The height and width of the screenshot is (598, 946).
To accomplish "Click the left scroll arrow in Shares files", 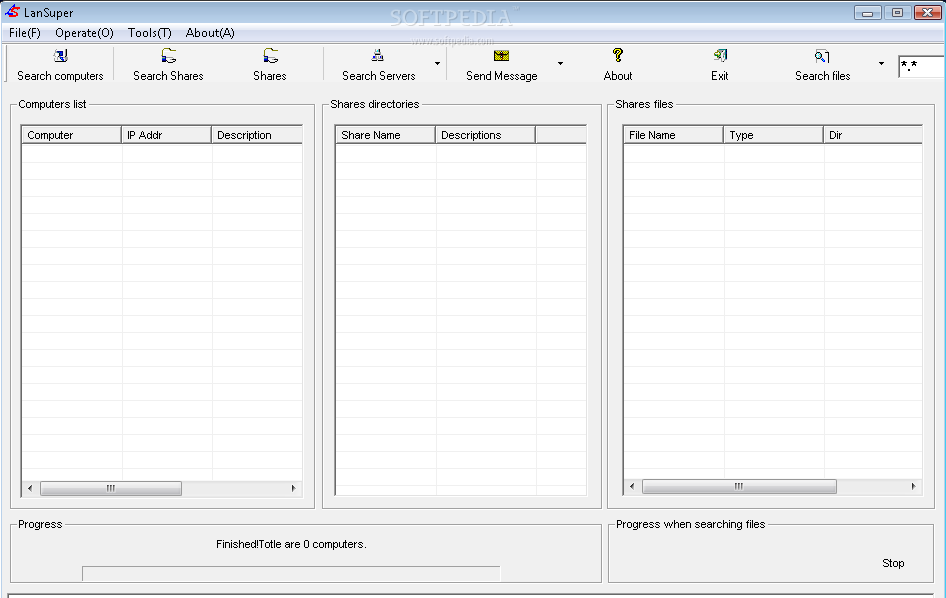I will coord(632,486).
